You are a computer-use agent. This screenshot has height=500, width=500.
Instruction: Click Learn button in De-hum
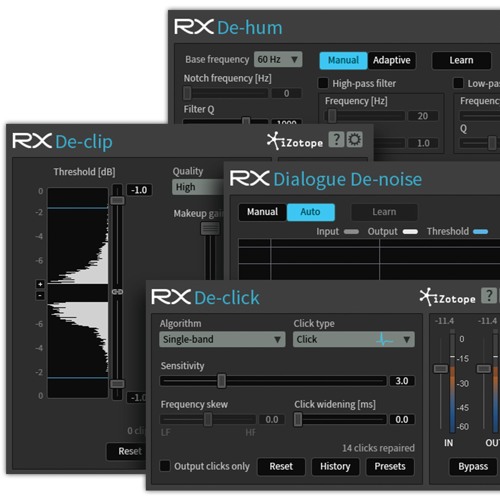click(x=461, y=60)
